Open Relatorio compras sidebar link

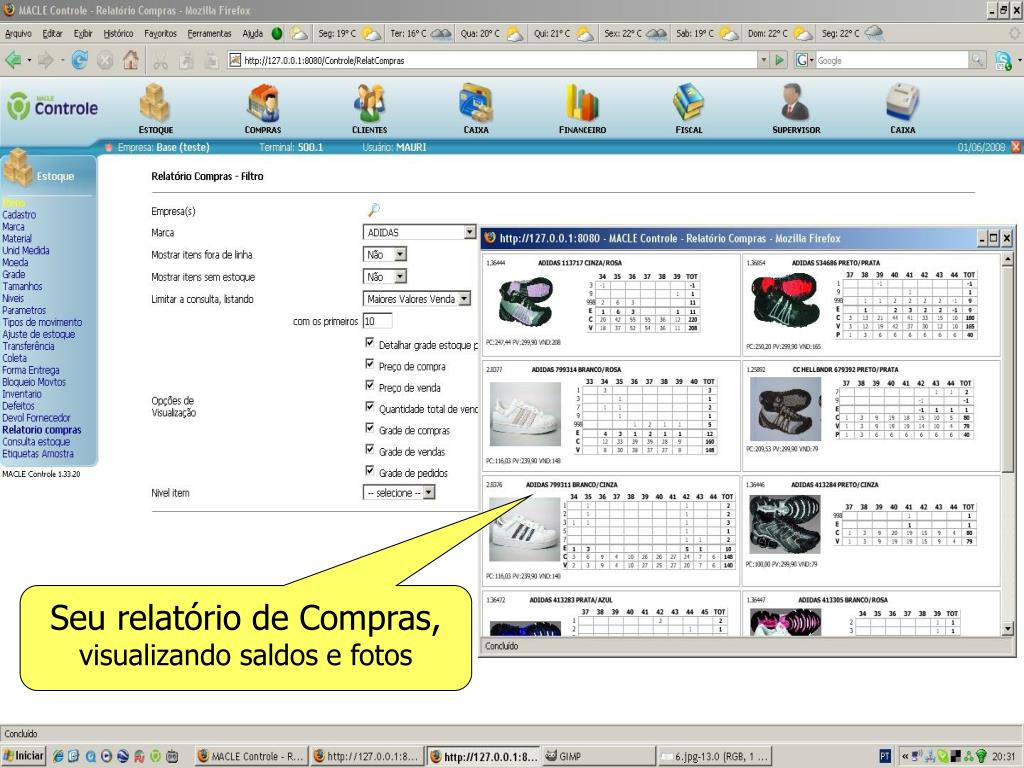pos(42,430)
